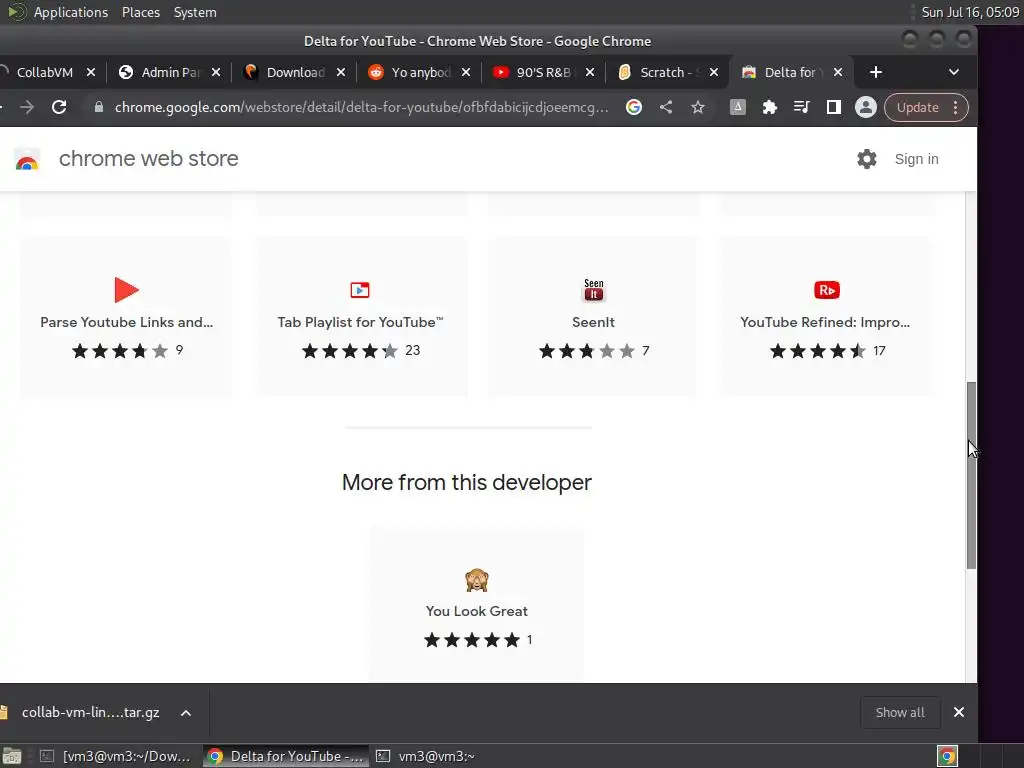Click the Parse Youtube Links red play icon

click(x=126, y=290)
